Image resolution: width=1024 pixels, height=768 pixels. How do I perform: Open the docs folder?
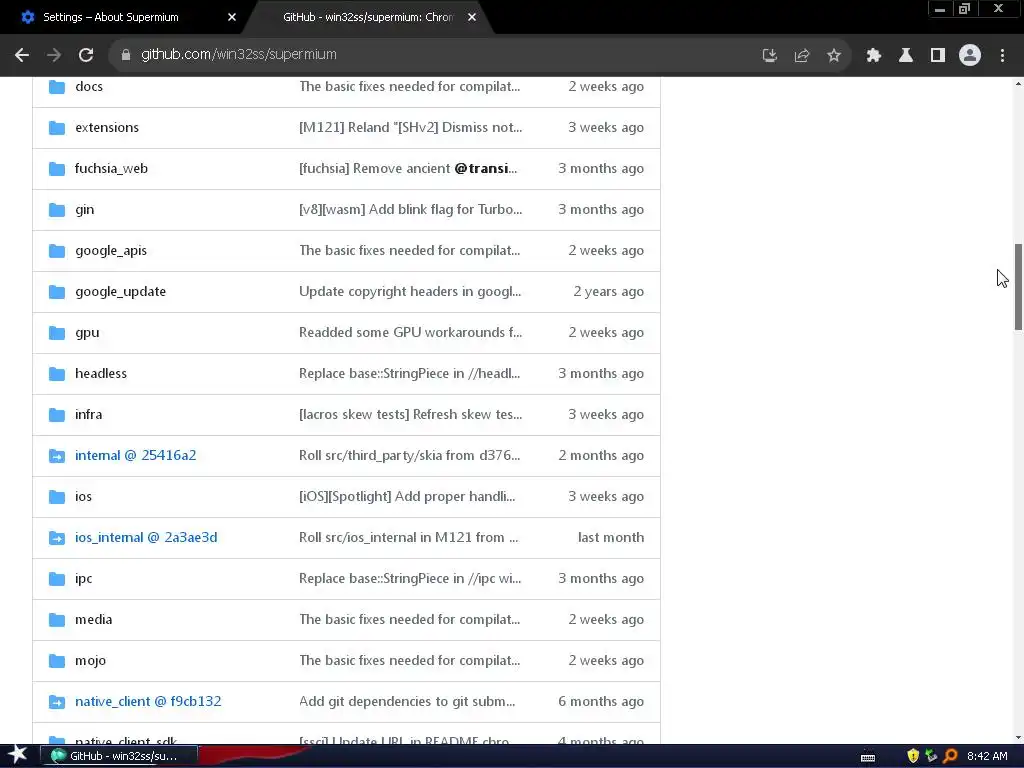(89, 86)
